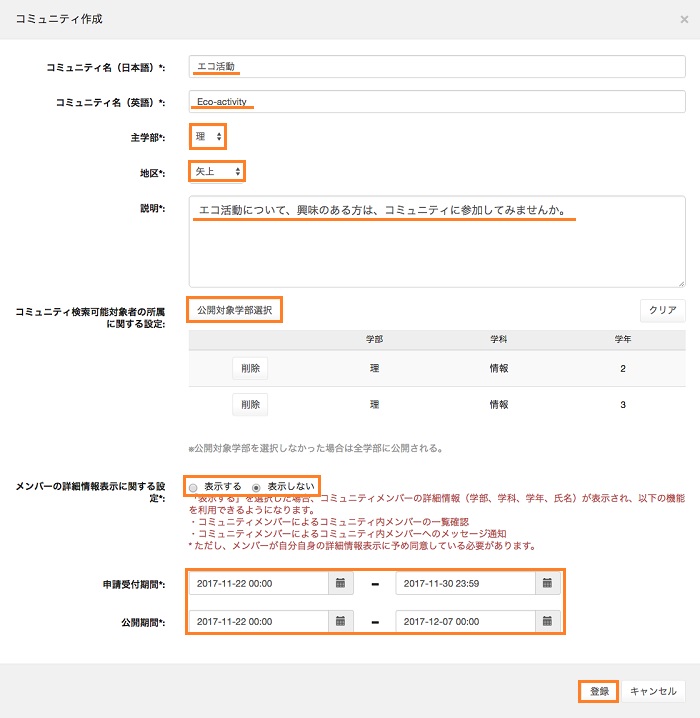Viewport: 700px width, 718px height.
Task: Open calendar for application end date
Action: [x=548, y=583]
